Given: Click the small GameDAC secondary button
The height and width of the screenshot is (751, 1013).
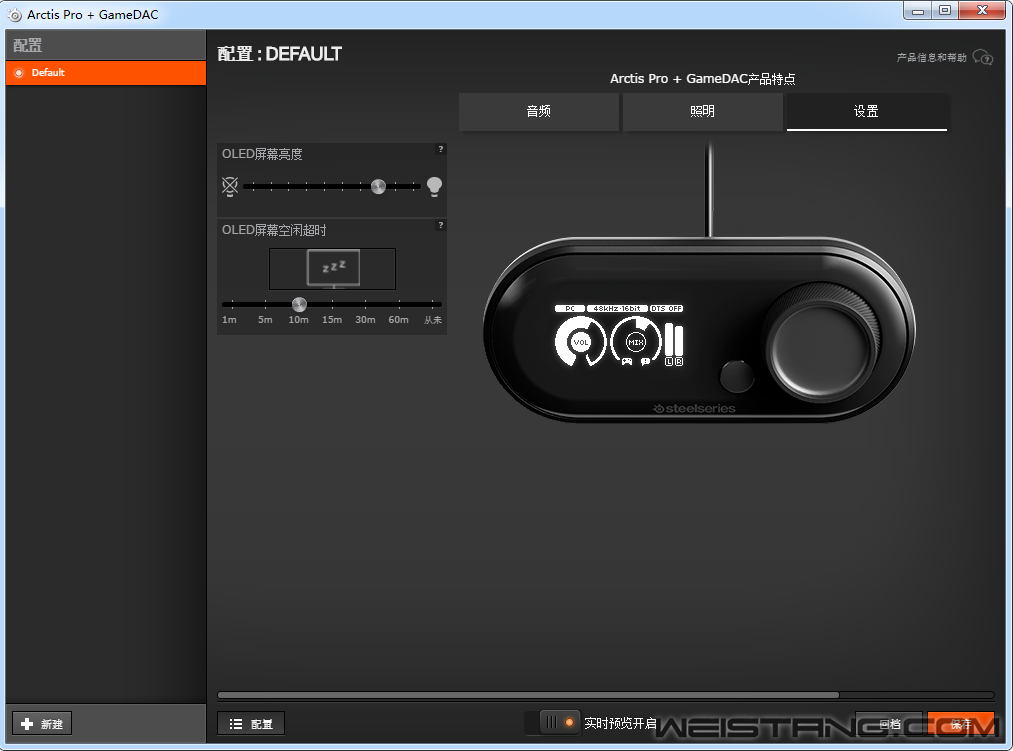Looking at the screenshot, I should pos(736,377).
